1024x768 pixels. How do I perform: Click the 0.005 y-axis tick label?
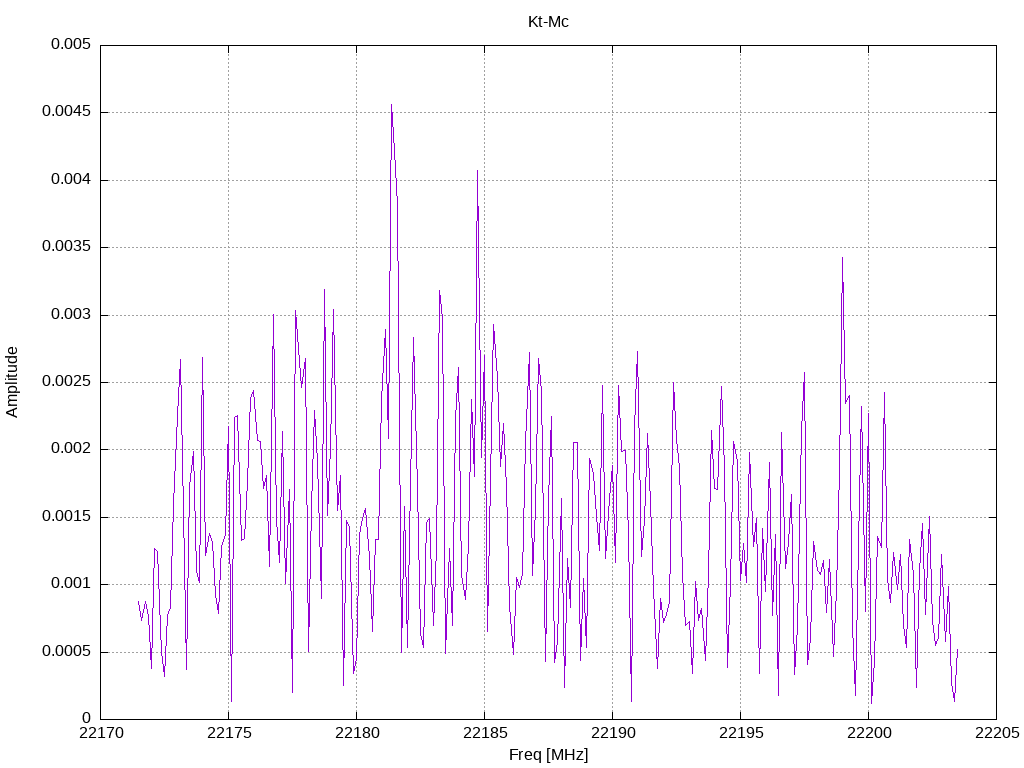71,44
